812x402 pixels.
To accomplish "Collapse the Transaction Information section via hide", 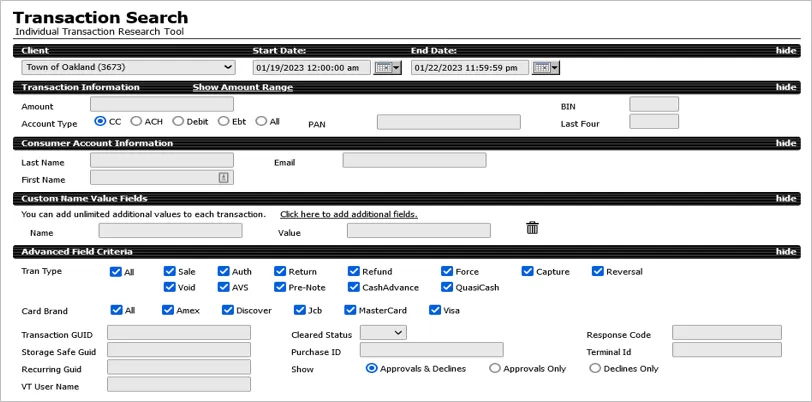I will [x=785, y=88].
